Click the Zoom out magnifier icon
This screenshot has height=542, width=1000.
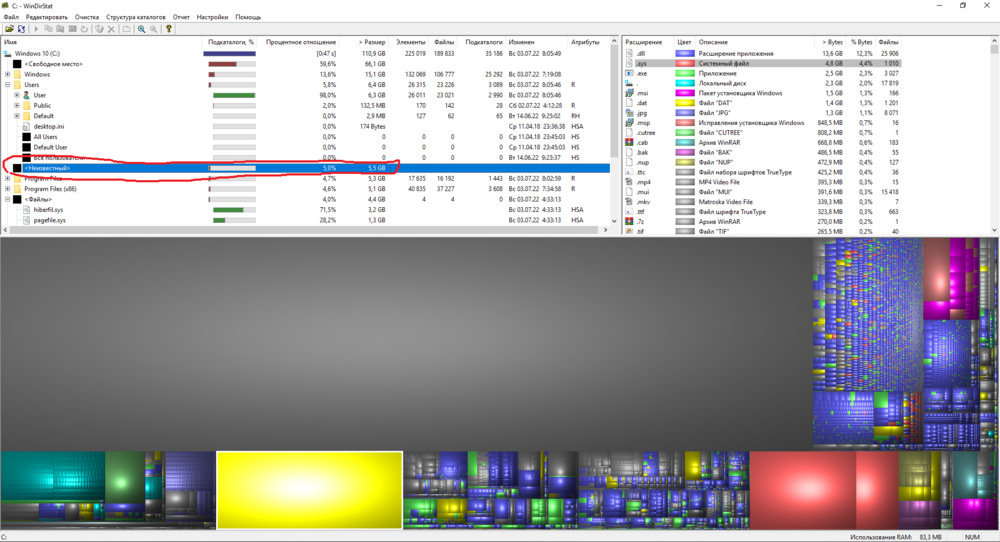coord(153,29)
